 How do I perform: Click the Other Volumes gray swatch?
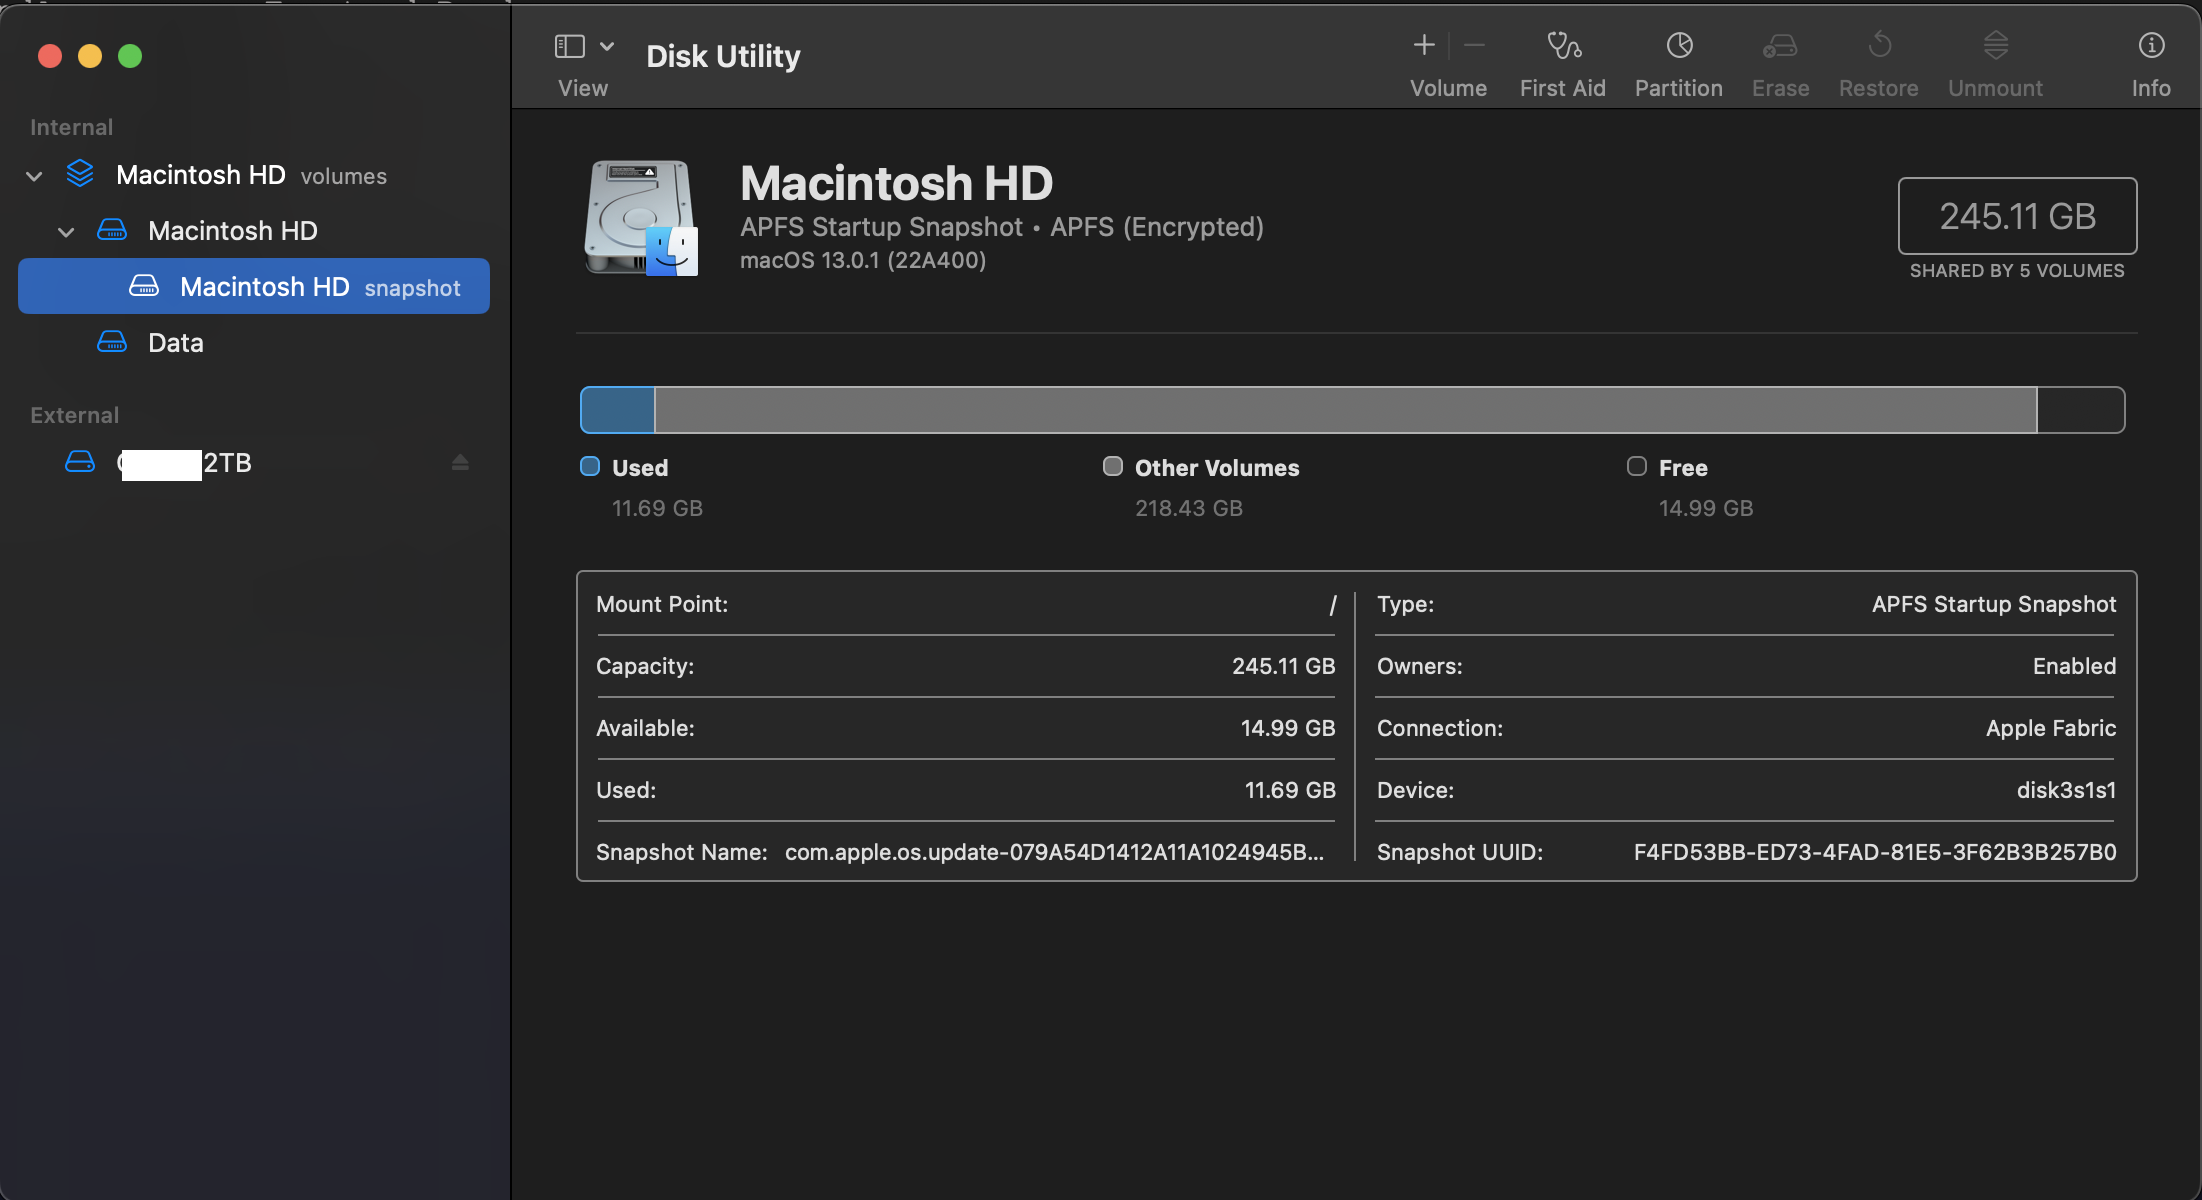click(x=1113, y=466)
